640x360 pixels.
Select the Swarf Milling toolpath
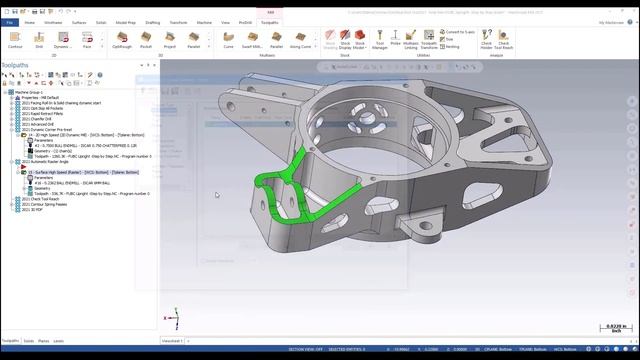252,40
